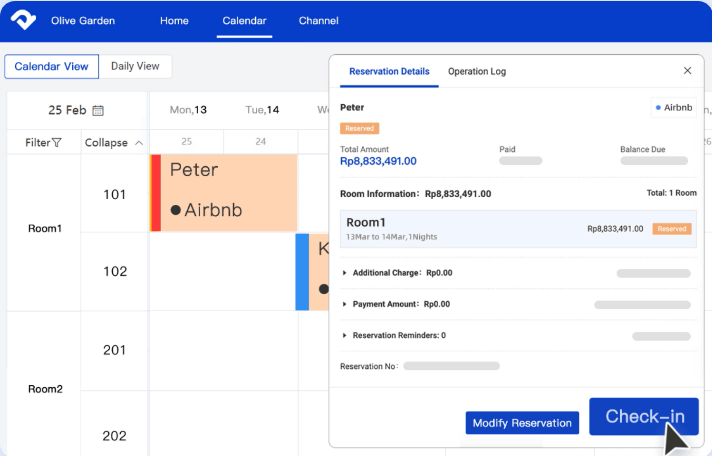Click the Modify Reservation button

(x=522, y=423)
